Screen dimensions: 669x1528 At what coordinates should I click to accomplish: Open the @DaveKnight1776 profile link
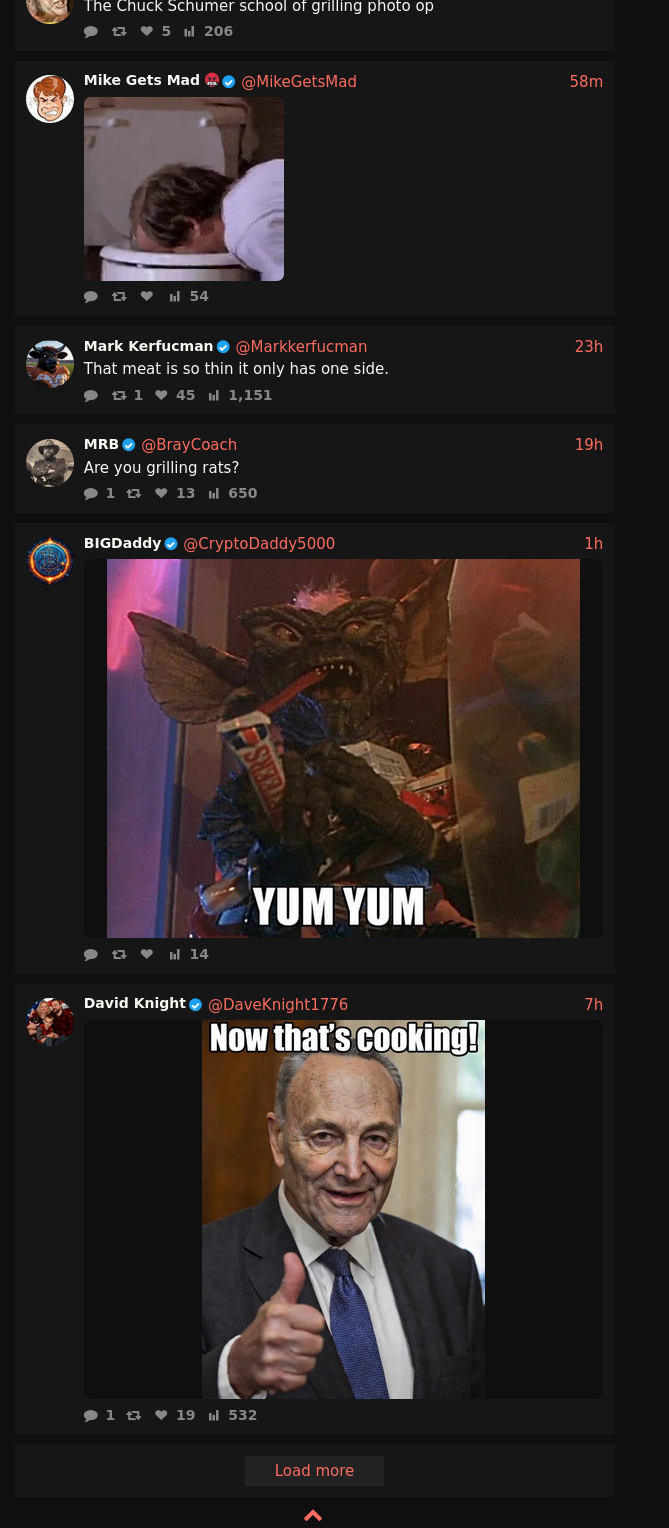pyautogui.click(x=278, y=1004)
